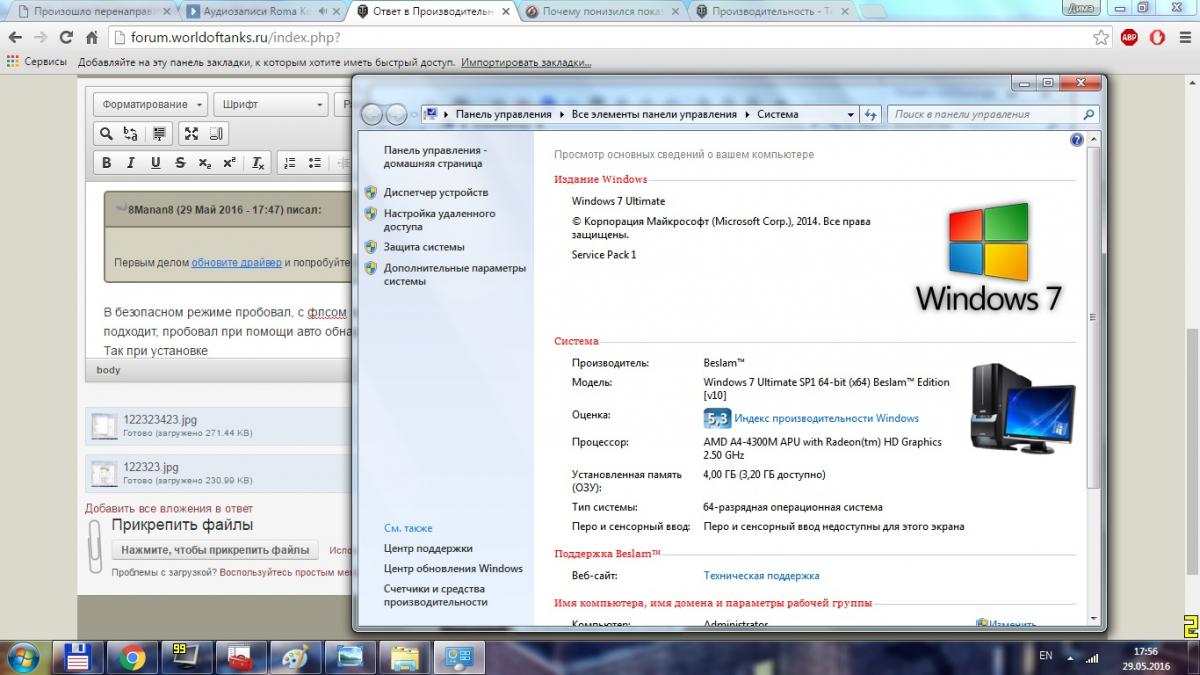Open the address bar history dropdown arrow

coord(851,114)
